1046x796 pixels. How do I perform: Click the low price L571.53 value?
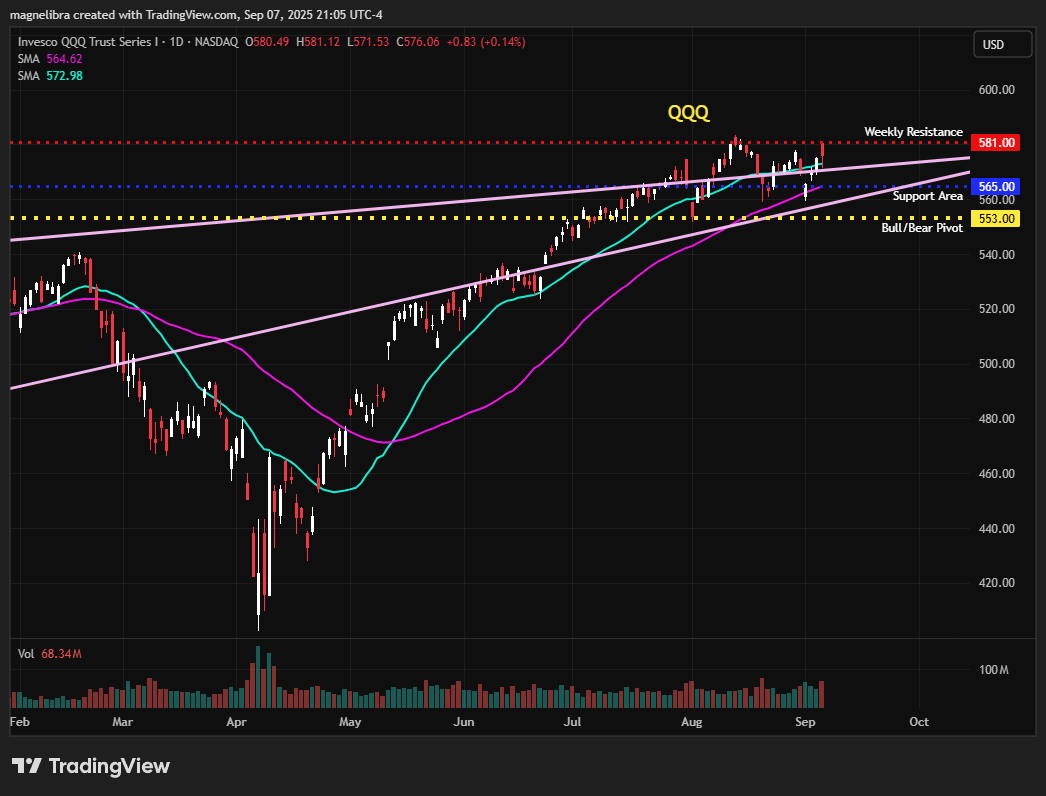pos(368,42)
